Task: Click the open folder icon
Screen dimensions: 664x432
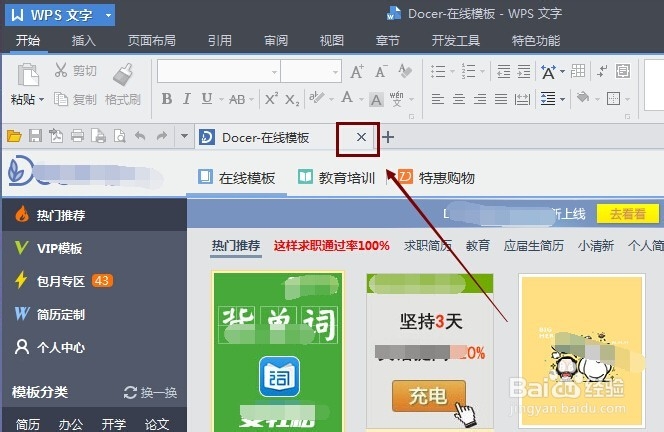Action: [14, 136]
